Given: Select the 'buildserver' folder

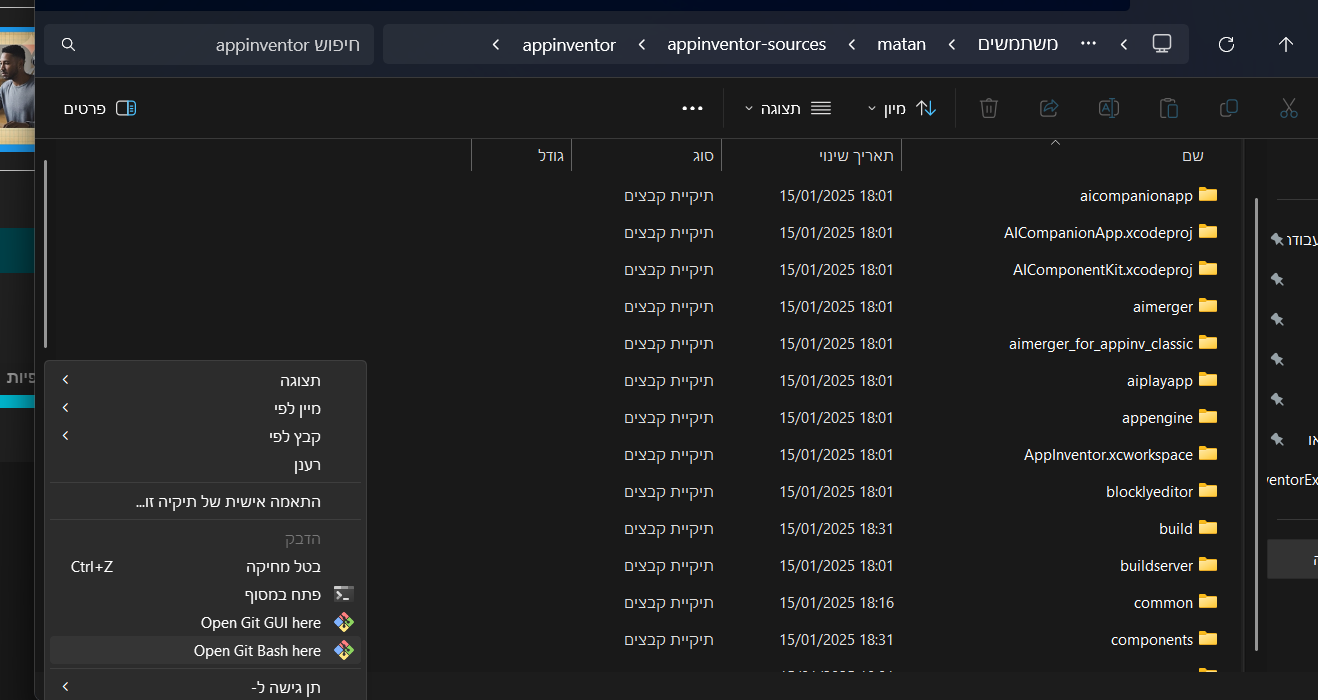Looking at the screenshot, I should click(1156, 566).
